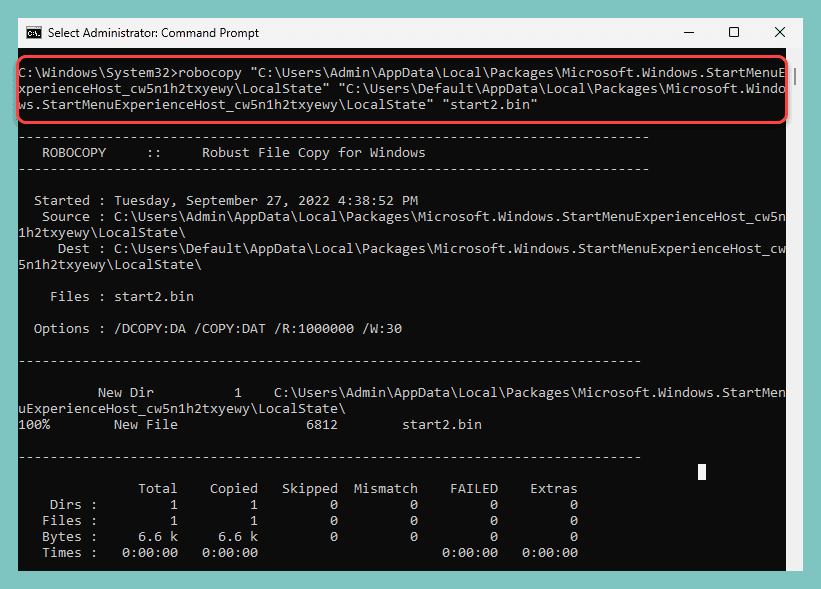821x589 pixels.
Task: Click the vertical scrollbar thumb
Action: click(795, 76)
